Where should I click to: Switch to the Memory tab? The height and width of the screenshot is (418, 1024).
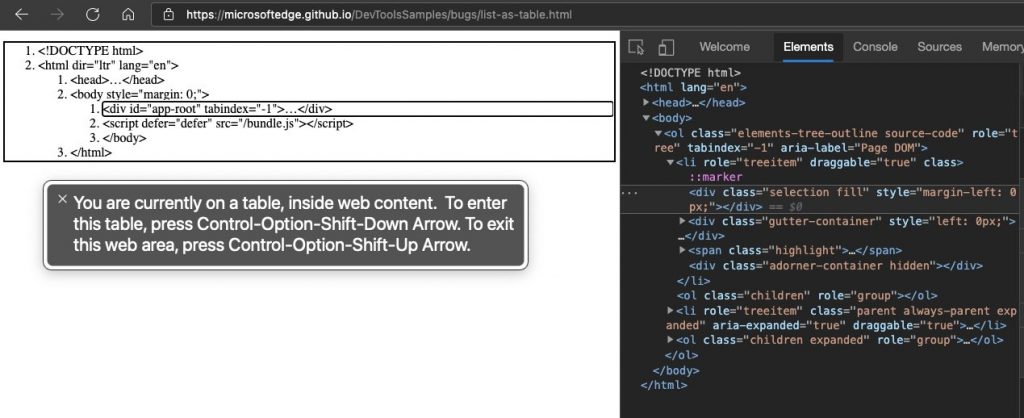pos(1002,47)
